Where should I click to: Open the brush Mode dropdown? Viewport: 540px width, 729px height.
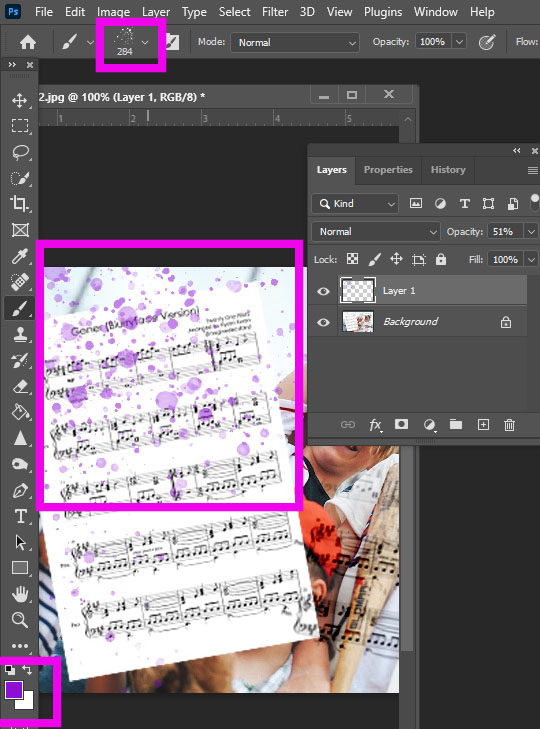coord(295,43)
